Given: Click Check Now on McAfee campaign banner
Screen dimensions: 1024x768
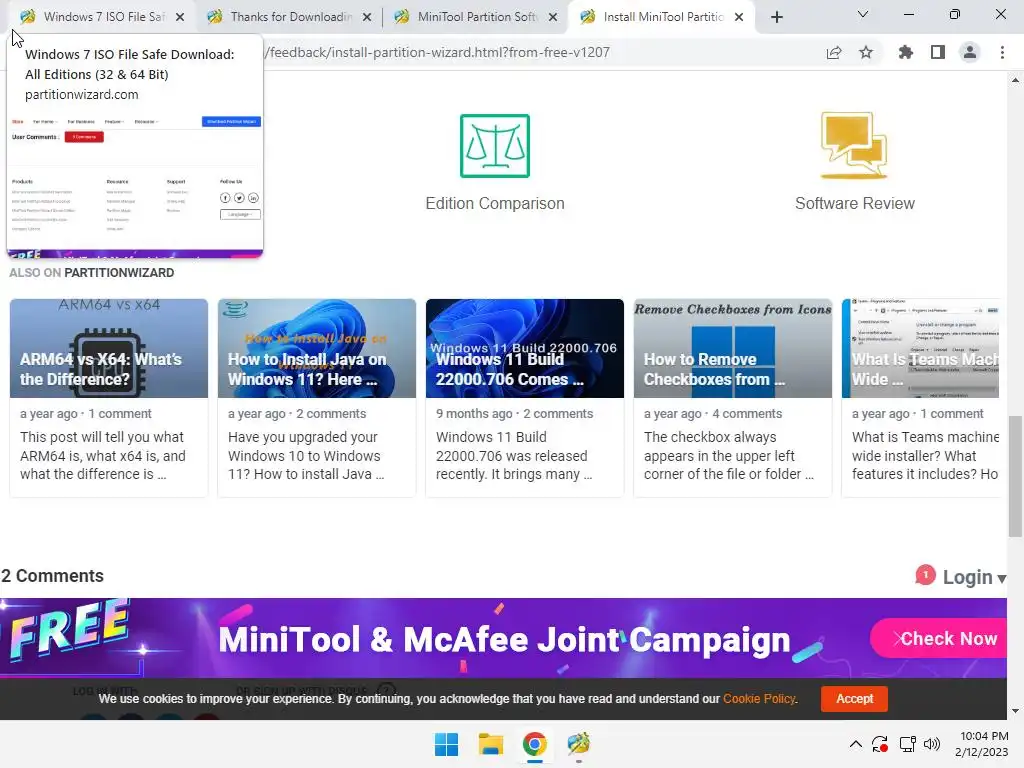Looking at the screenshot, I should point(940,638).
